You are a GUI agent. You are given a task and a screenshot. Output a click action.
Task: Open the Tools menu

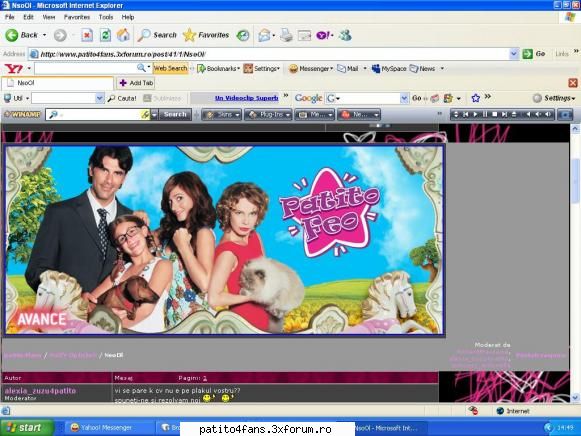pyautogui.click(x=106, y=17)
